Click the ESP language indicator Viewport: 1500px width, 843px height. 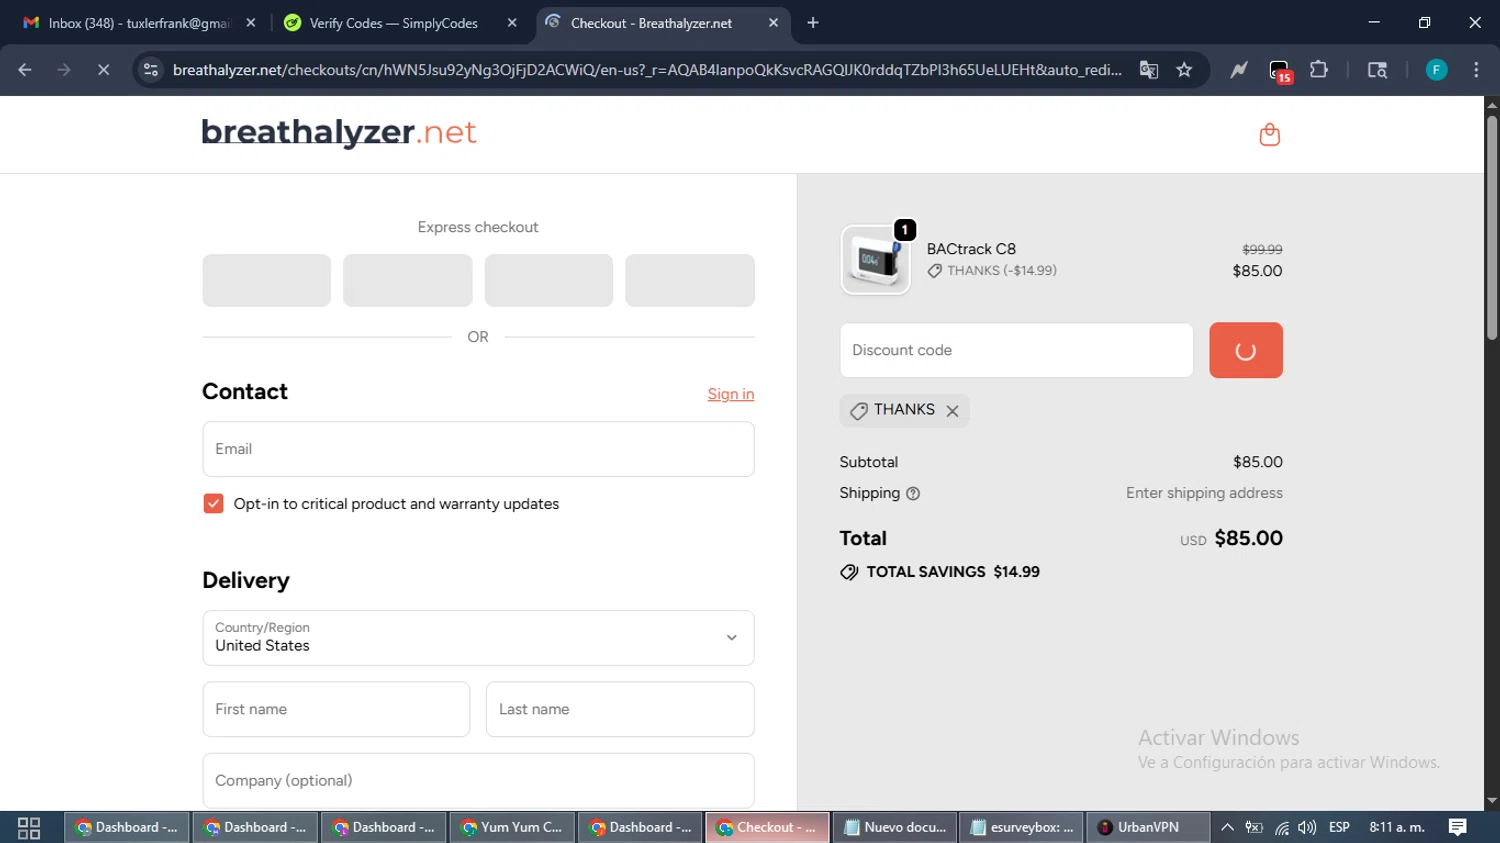[1339, 827]
